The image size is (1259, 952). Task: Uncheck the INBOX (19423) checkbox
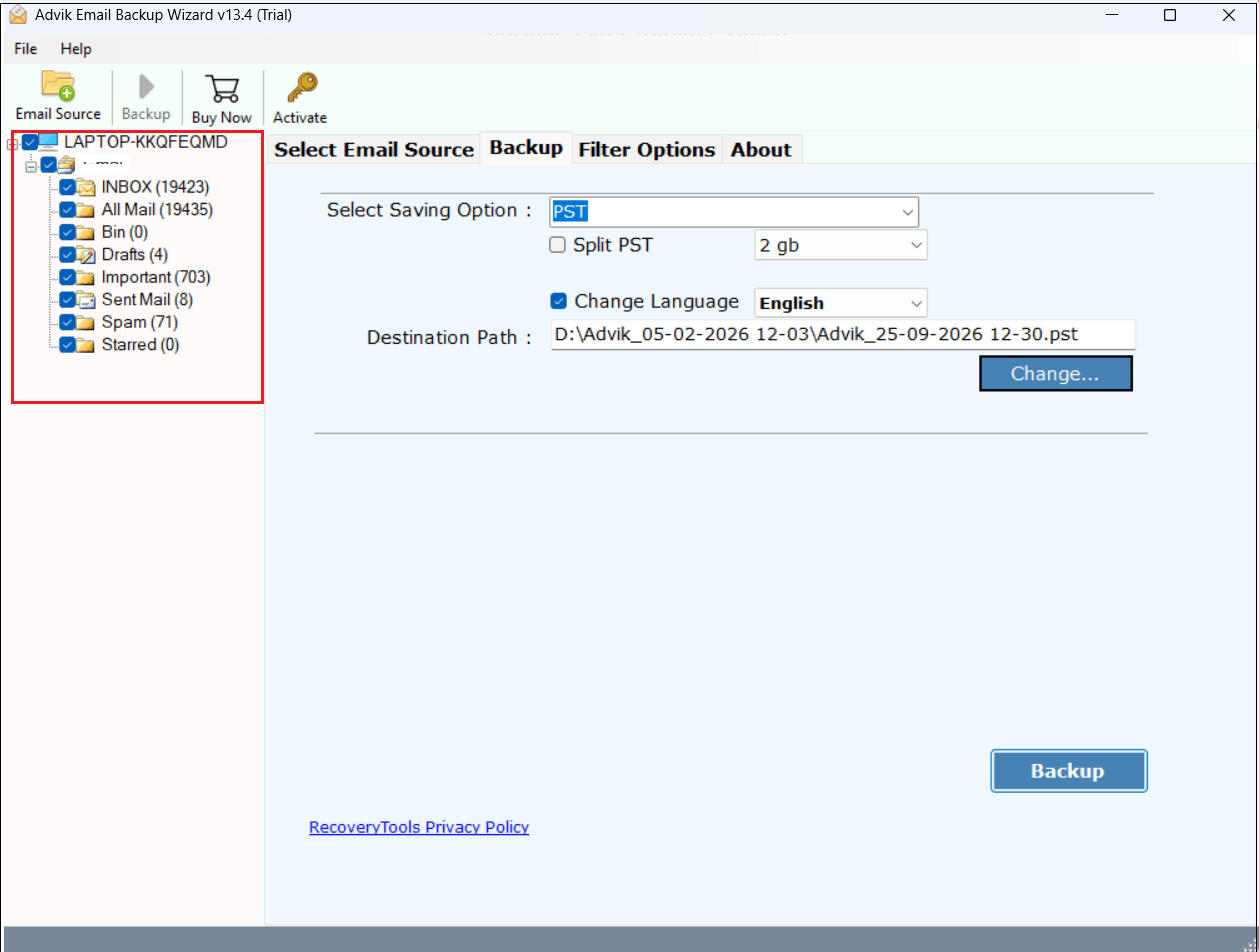(67, 187)
